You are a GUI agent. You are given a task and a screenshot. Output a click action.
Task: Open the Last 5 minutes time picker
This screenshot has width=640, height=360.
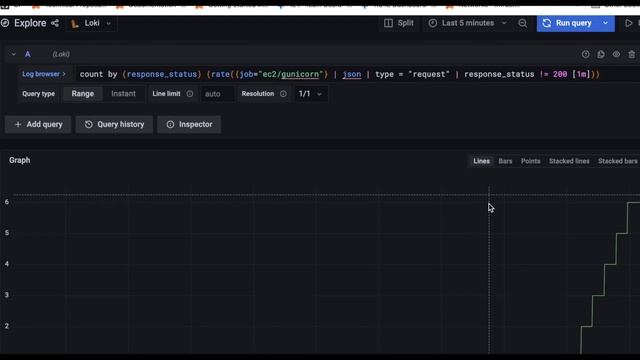click(468, 23)
